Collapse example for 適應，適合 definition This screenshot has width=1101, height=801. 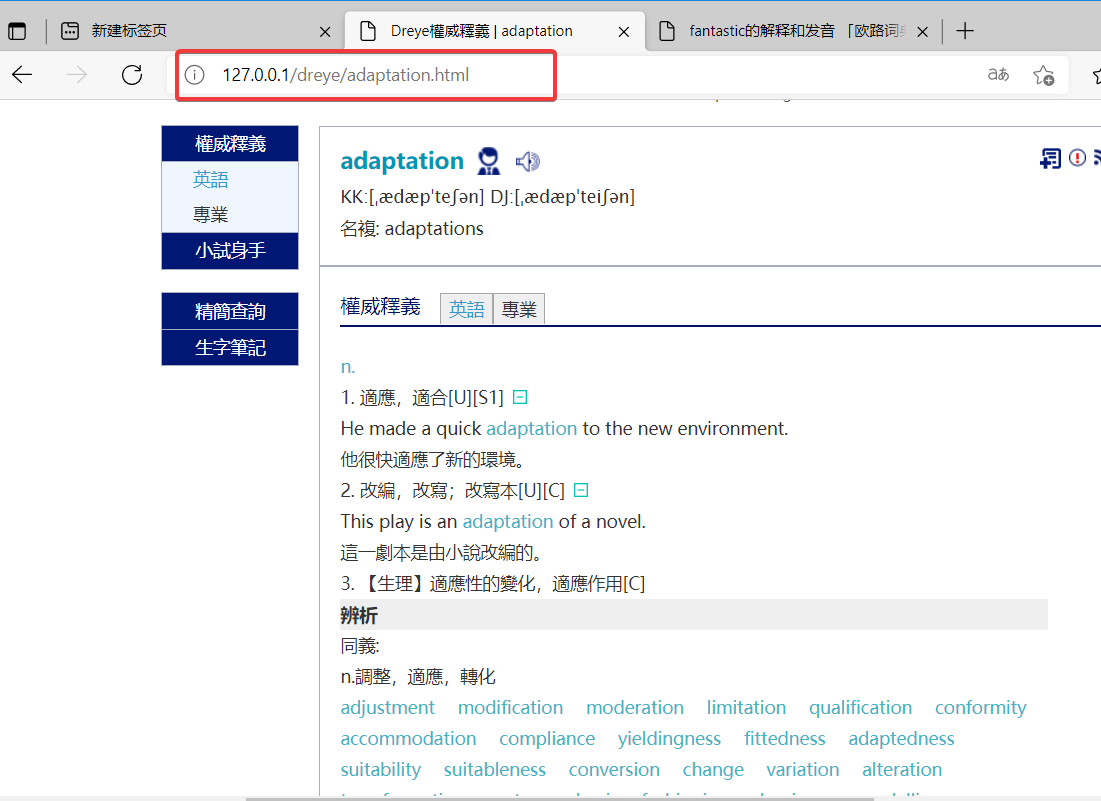(x=520, y=397)
